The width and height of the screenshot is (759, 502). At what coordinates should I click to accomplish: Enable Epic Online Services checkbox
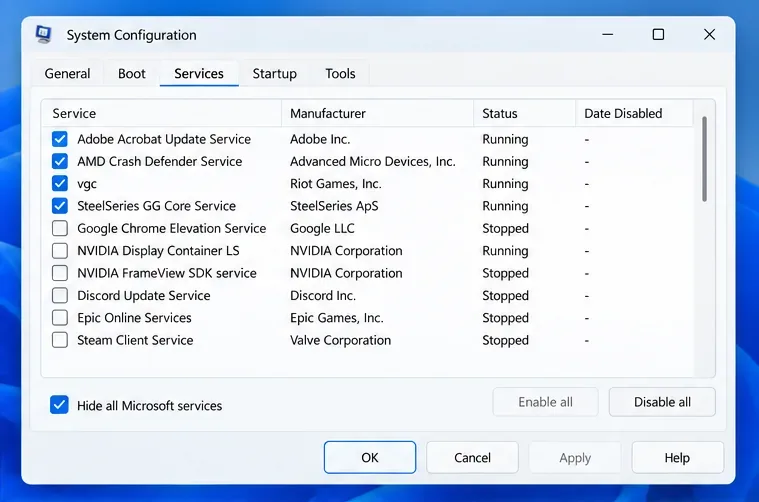point(60,318)
